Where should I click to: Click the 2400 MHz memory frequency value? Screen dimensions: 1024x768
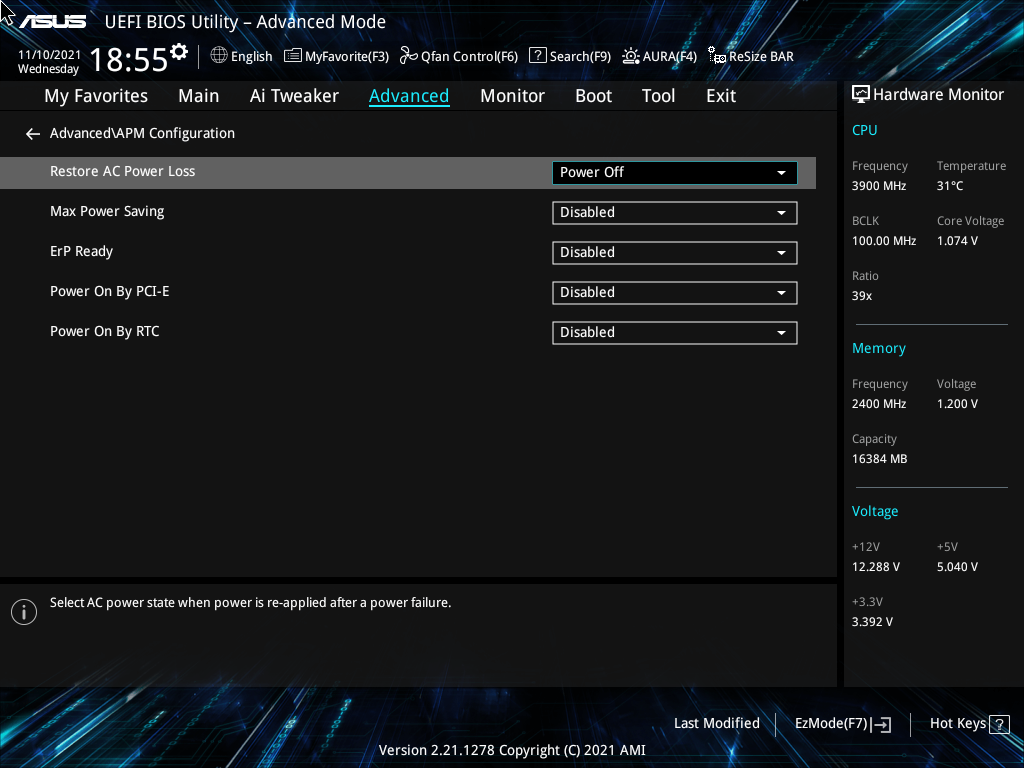click(879, 404)
